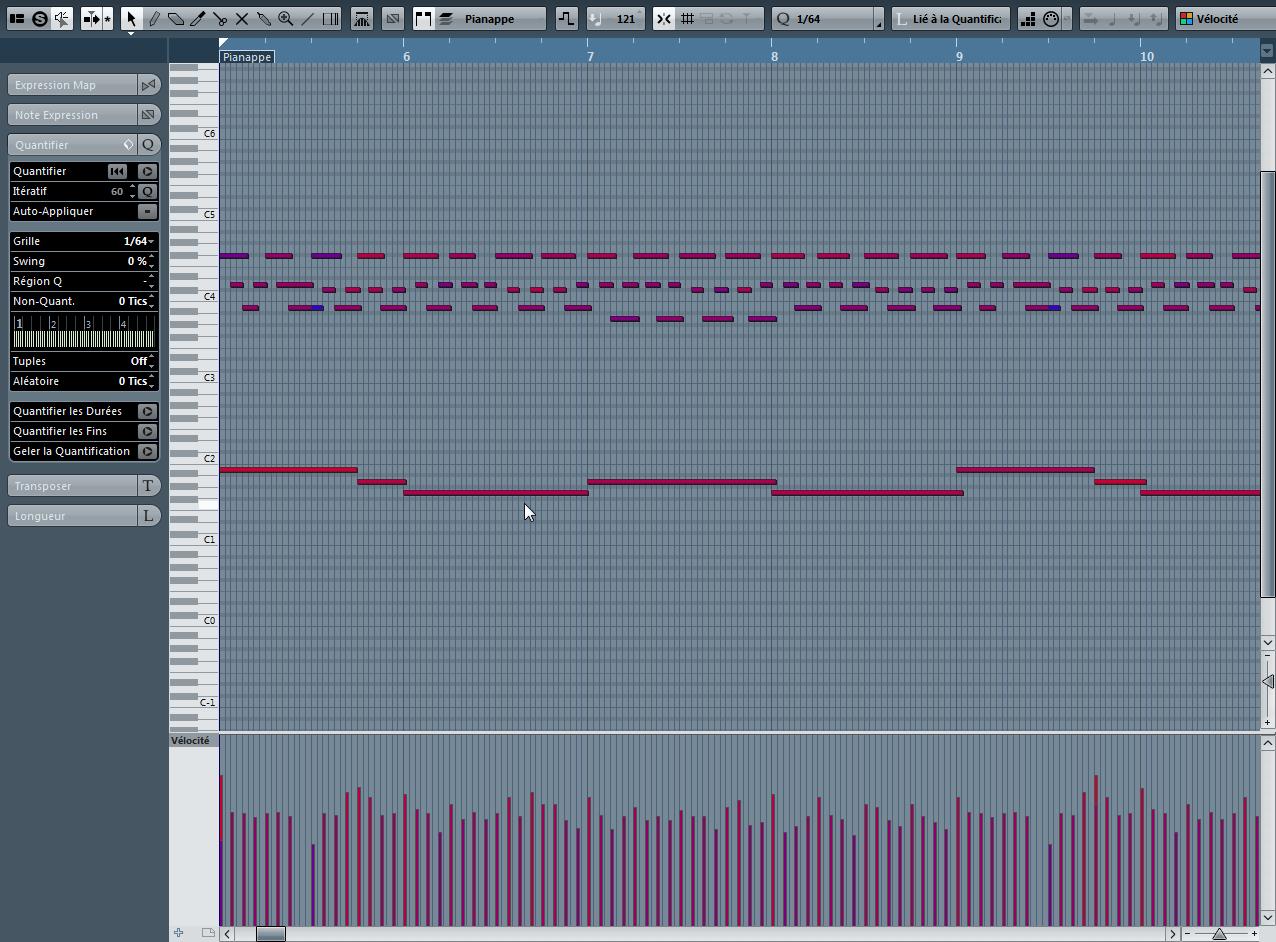The height and width of the screenshot is (942, 1276).
Task: Toggle Auto-Scroll button
Action: (x=90, y=18)
